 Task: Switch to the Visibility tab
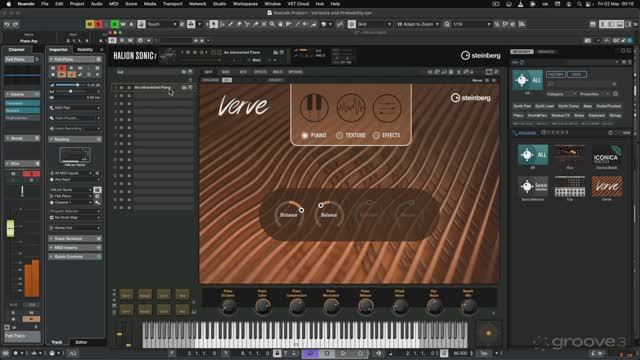85,49
